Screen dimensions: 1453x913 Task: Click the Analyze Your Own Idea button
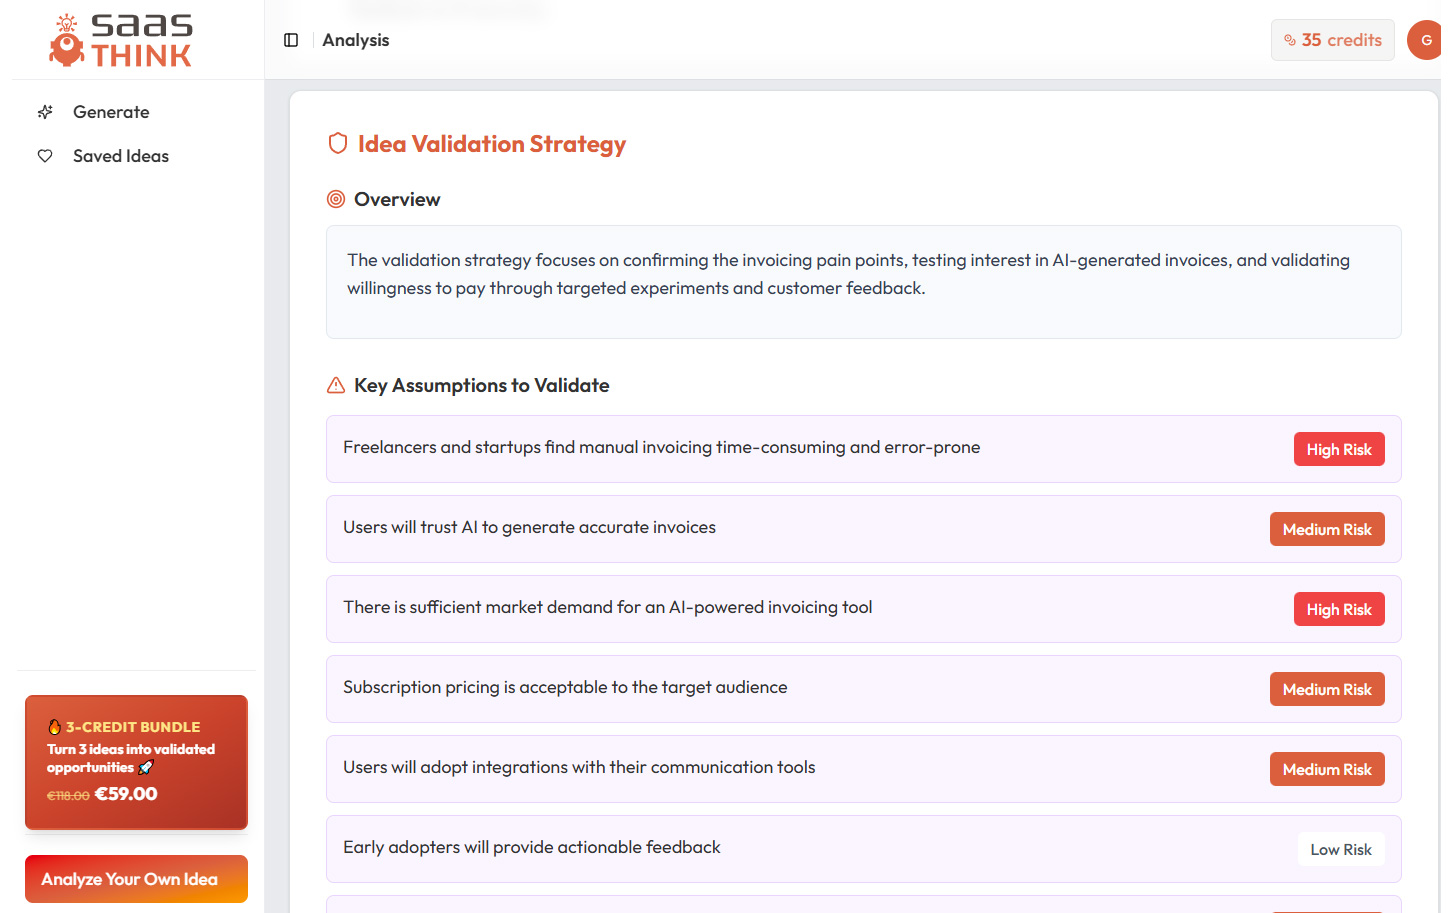(136, 879)
